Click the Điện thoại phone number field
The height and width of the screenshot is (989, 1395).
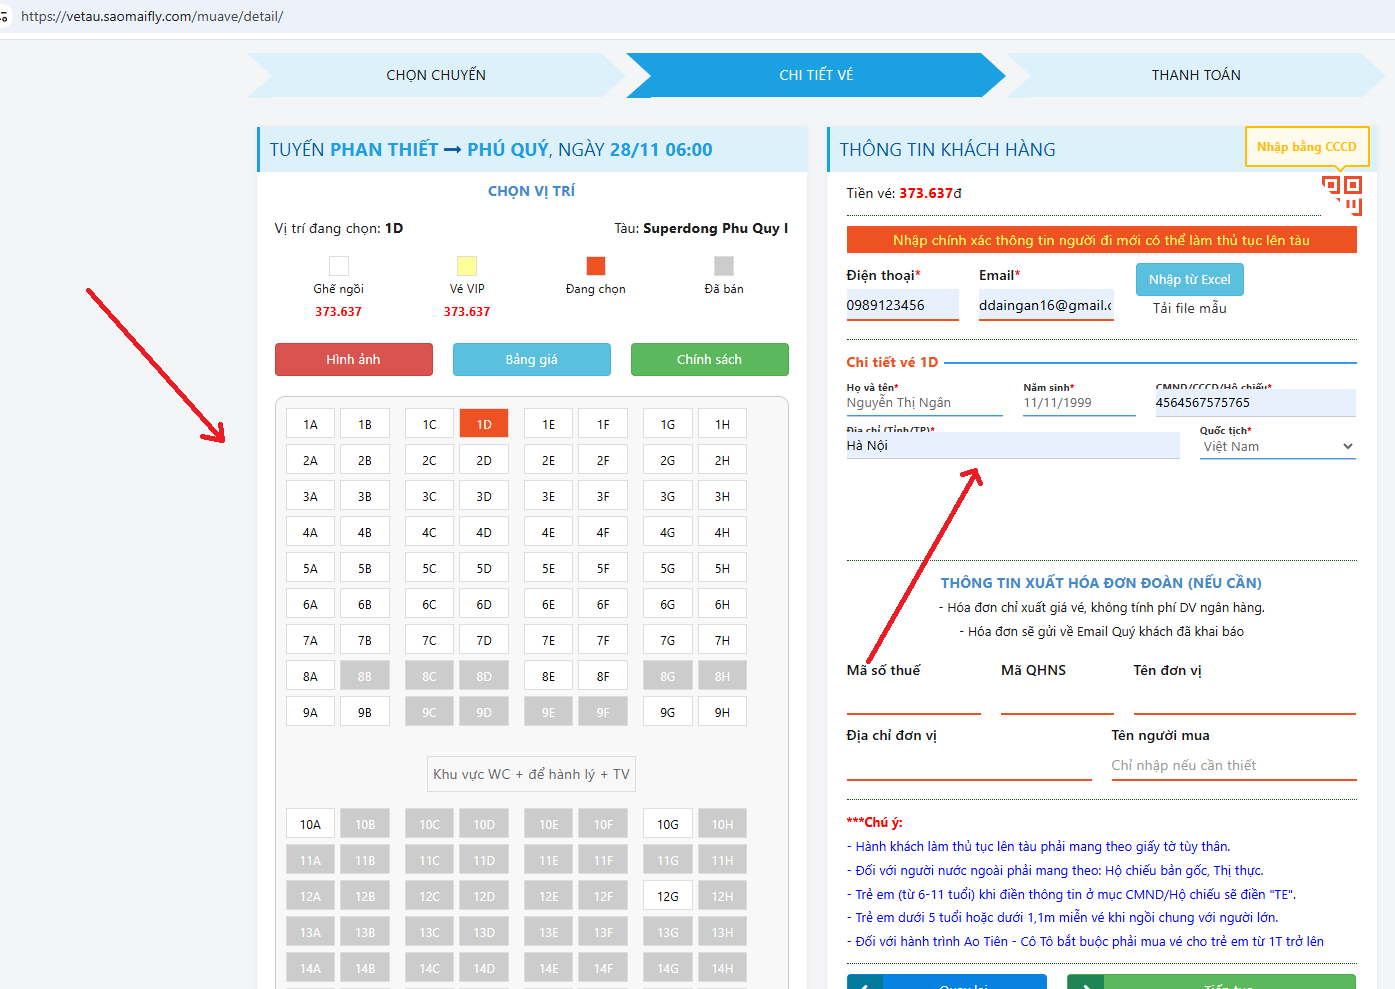click(x=901, y=305)
